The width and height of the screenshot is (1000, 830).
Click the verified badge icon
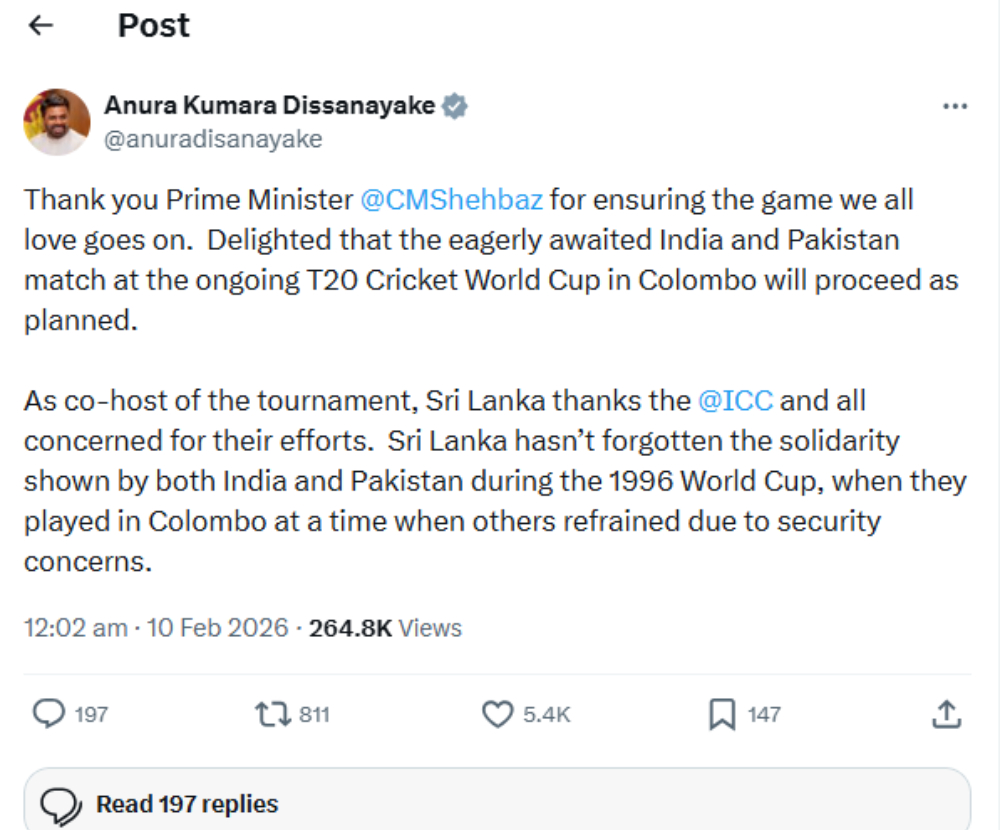point(456,106)
